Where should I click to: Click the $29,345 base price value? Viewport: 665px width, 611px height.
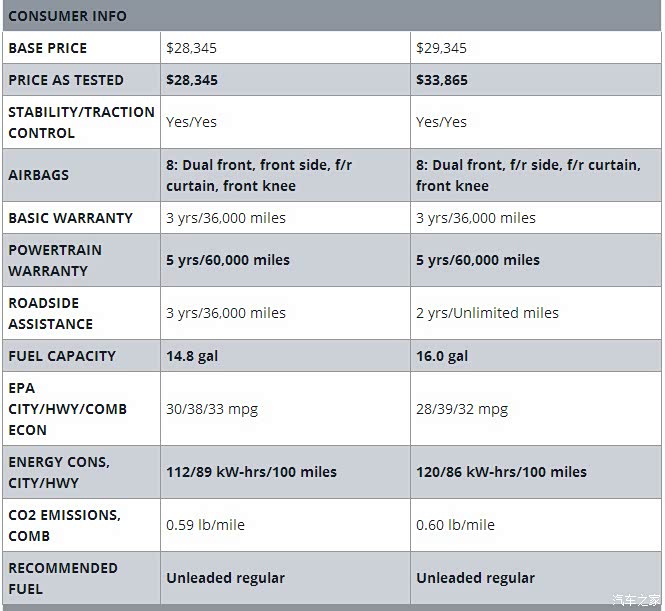click(x=441, y=48)
